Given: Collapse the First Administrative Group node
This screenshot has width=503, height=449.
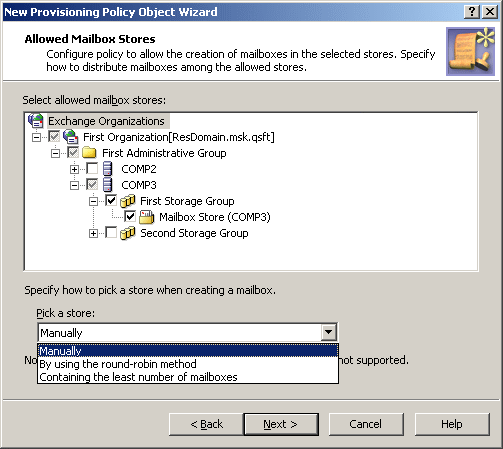Looking at the screenshot, I should click(55, 153).
